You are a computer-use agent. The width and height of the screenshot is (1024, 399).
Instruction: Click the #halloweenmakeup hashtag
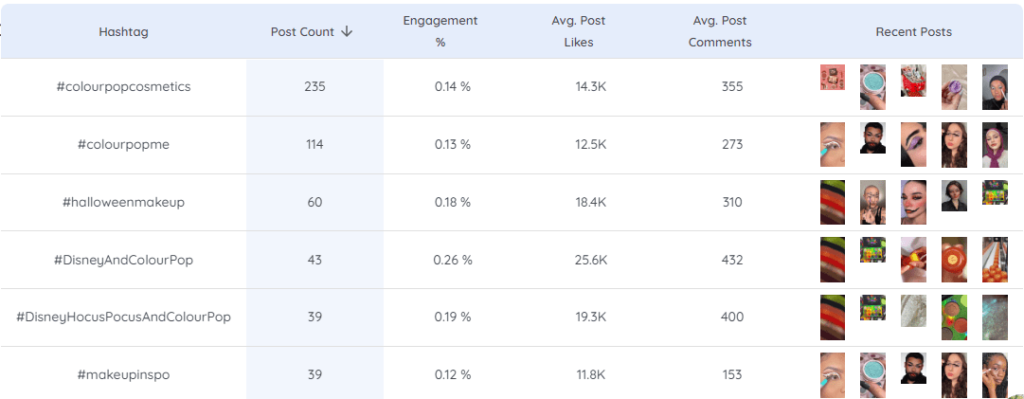click(x=123, y=202)
